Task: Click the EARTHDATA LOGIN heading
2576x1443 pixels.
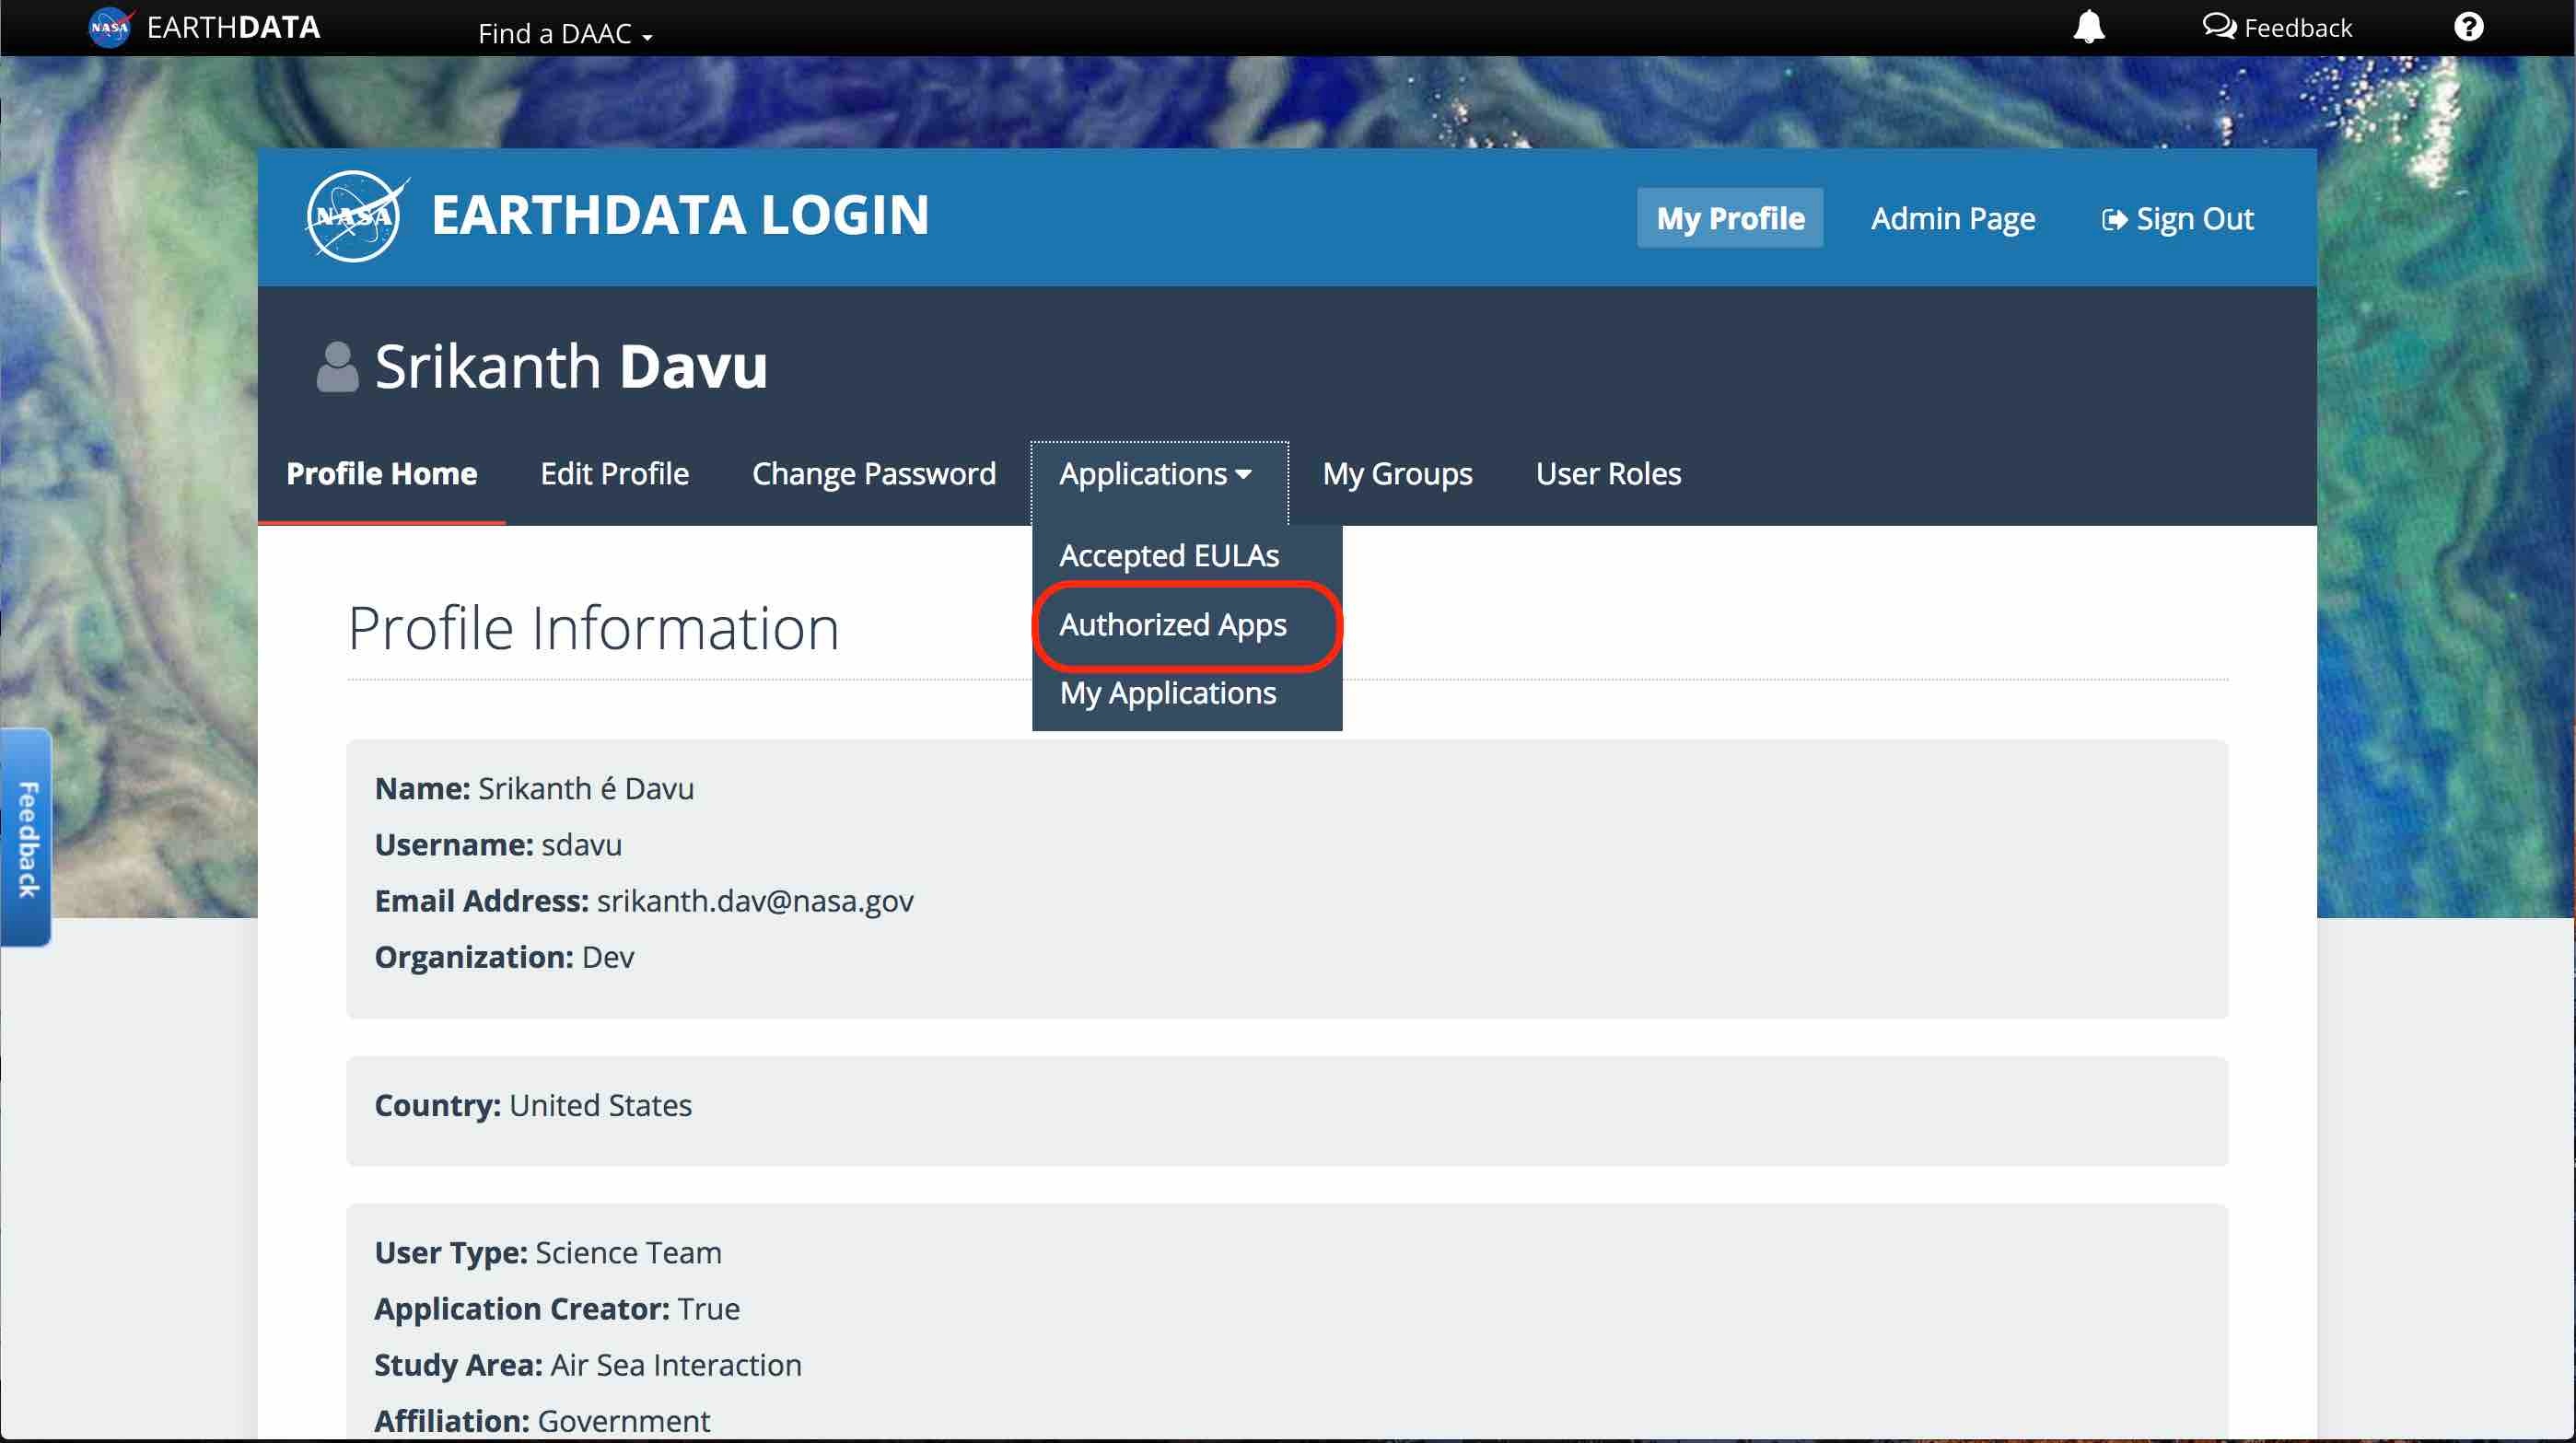Action: [x=680, y=216]
